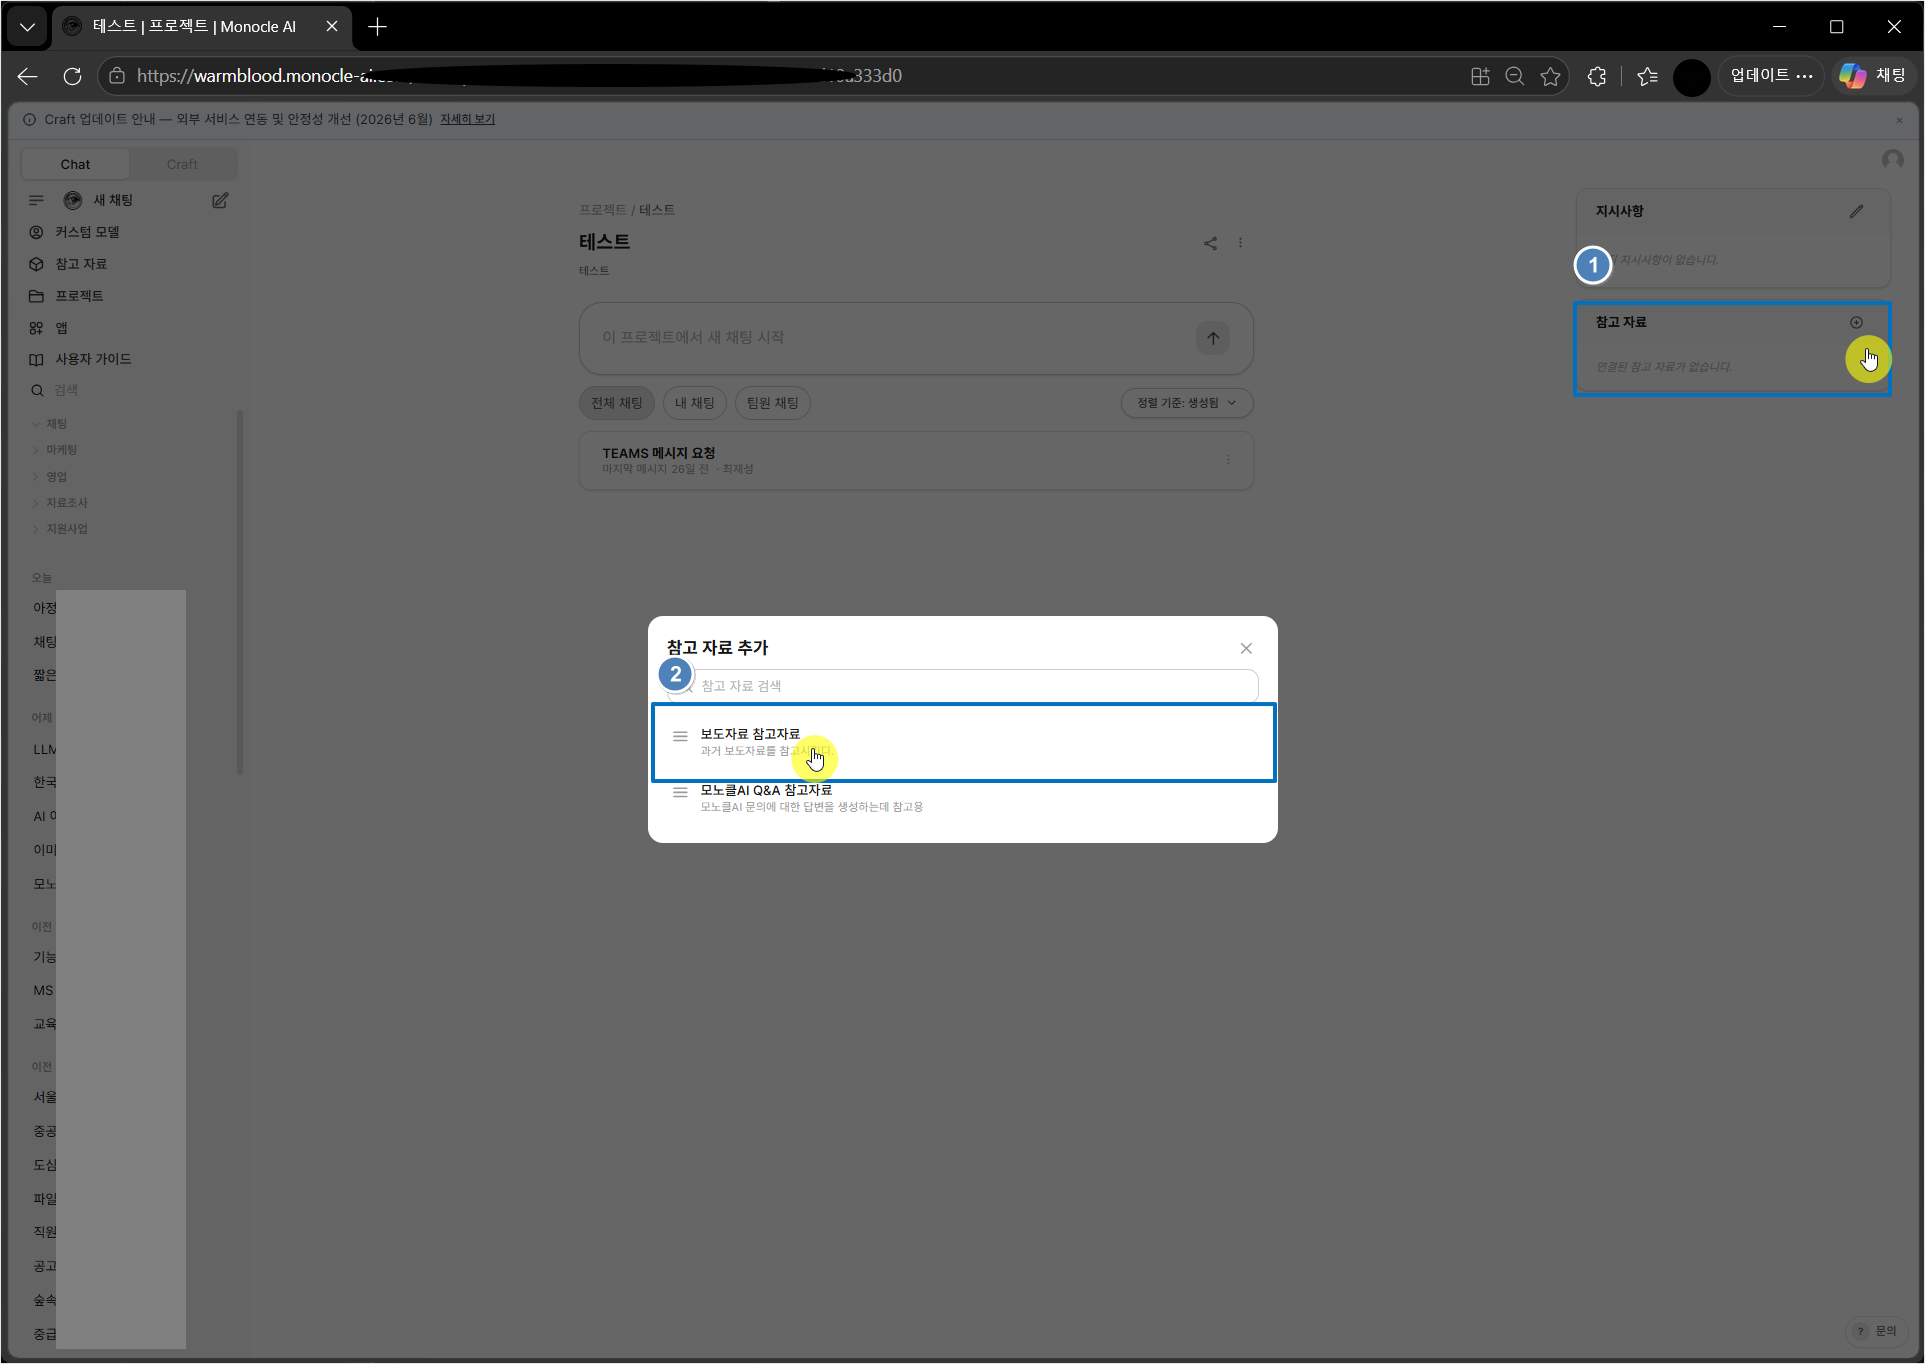
Task: Select the 팀원 채팅 filter
Action: (x=773, y=403)
